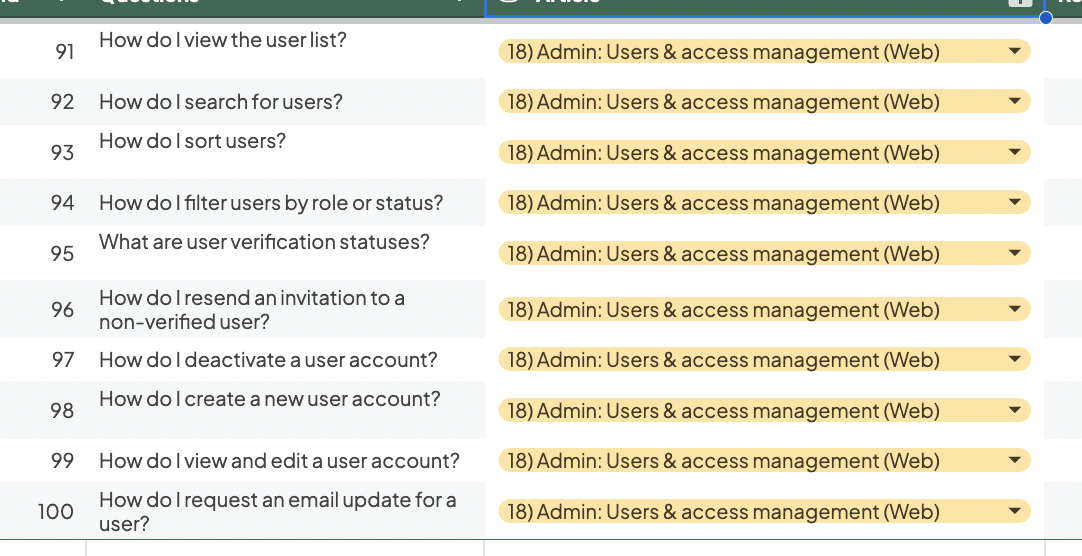The image size is (1082, 556).
Task: Expand the row 99 Article dropdown arrow
Action: 1014,460
